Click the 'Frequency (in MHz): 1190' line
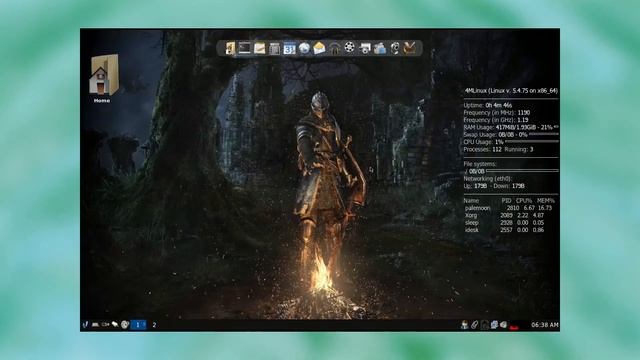This screenshot has height=360, width=640. tap(497, 113)
